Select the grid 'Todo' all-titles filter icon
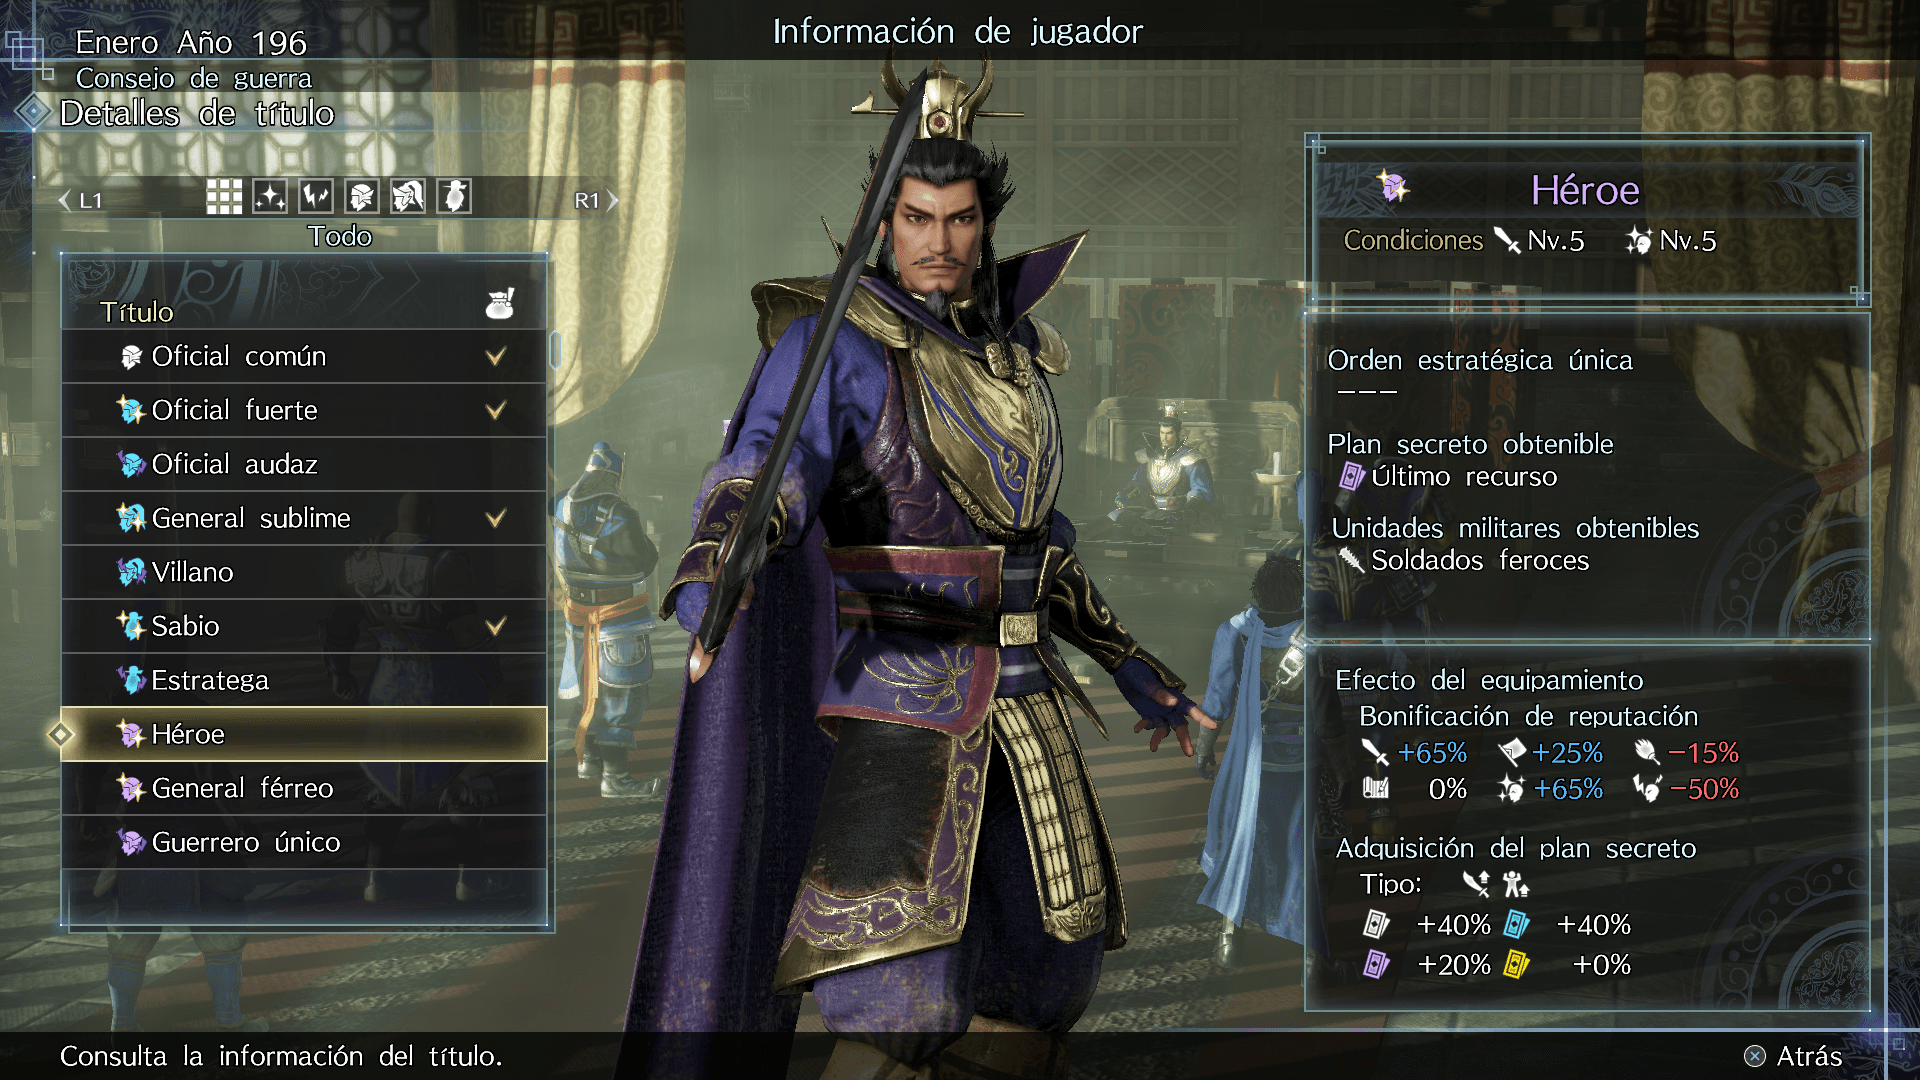 tap(224, 197)
